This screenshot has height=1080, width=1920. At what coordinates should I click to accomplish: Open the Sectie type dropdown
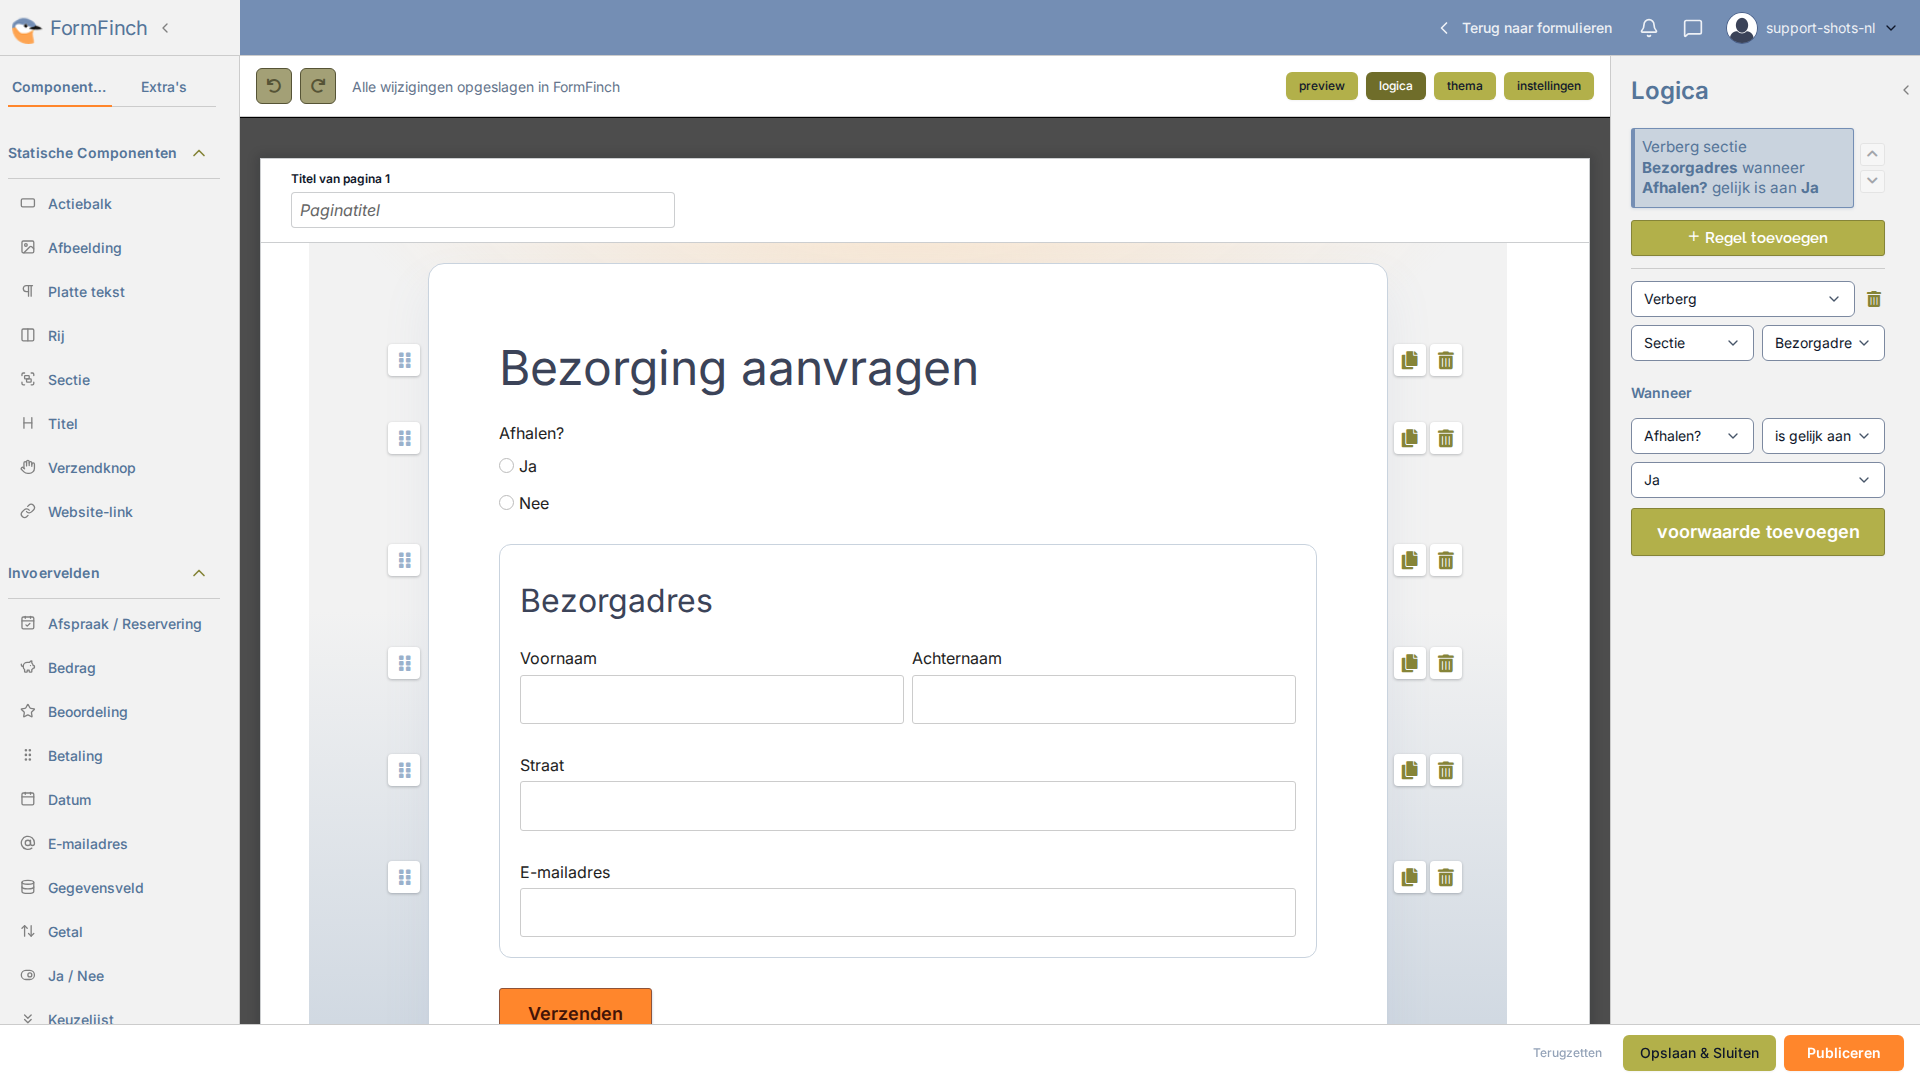click(x=1692, y=343)
